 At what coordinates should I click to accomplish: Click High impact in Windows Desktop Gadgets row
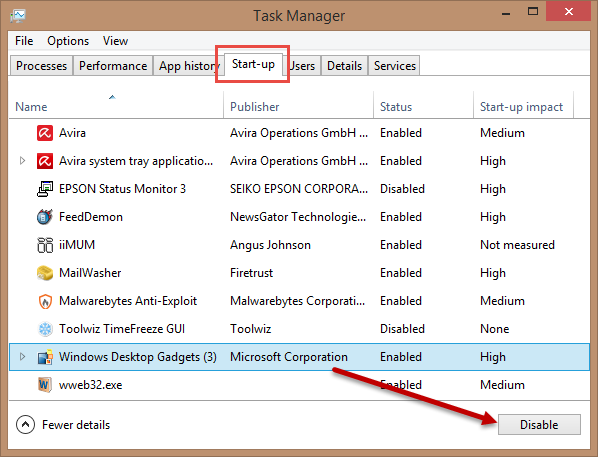click(x=493, y=357)
